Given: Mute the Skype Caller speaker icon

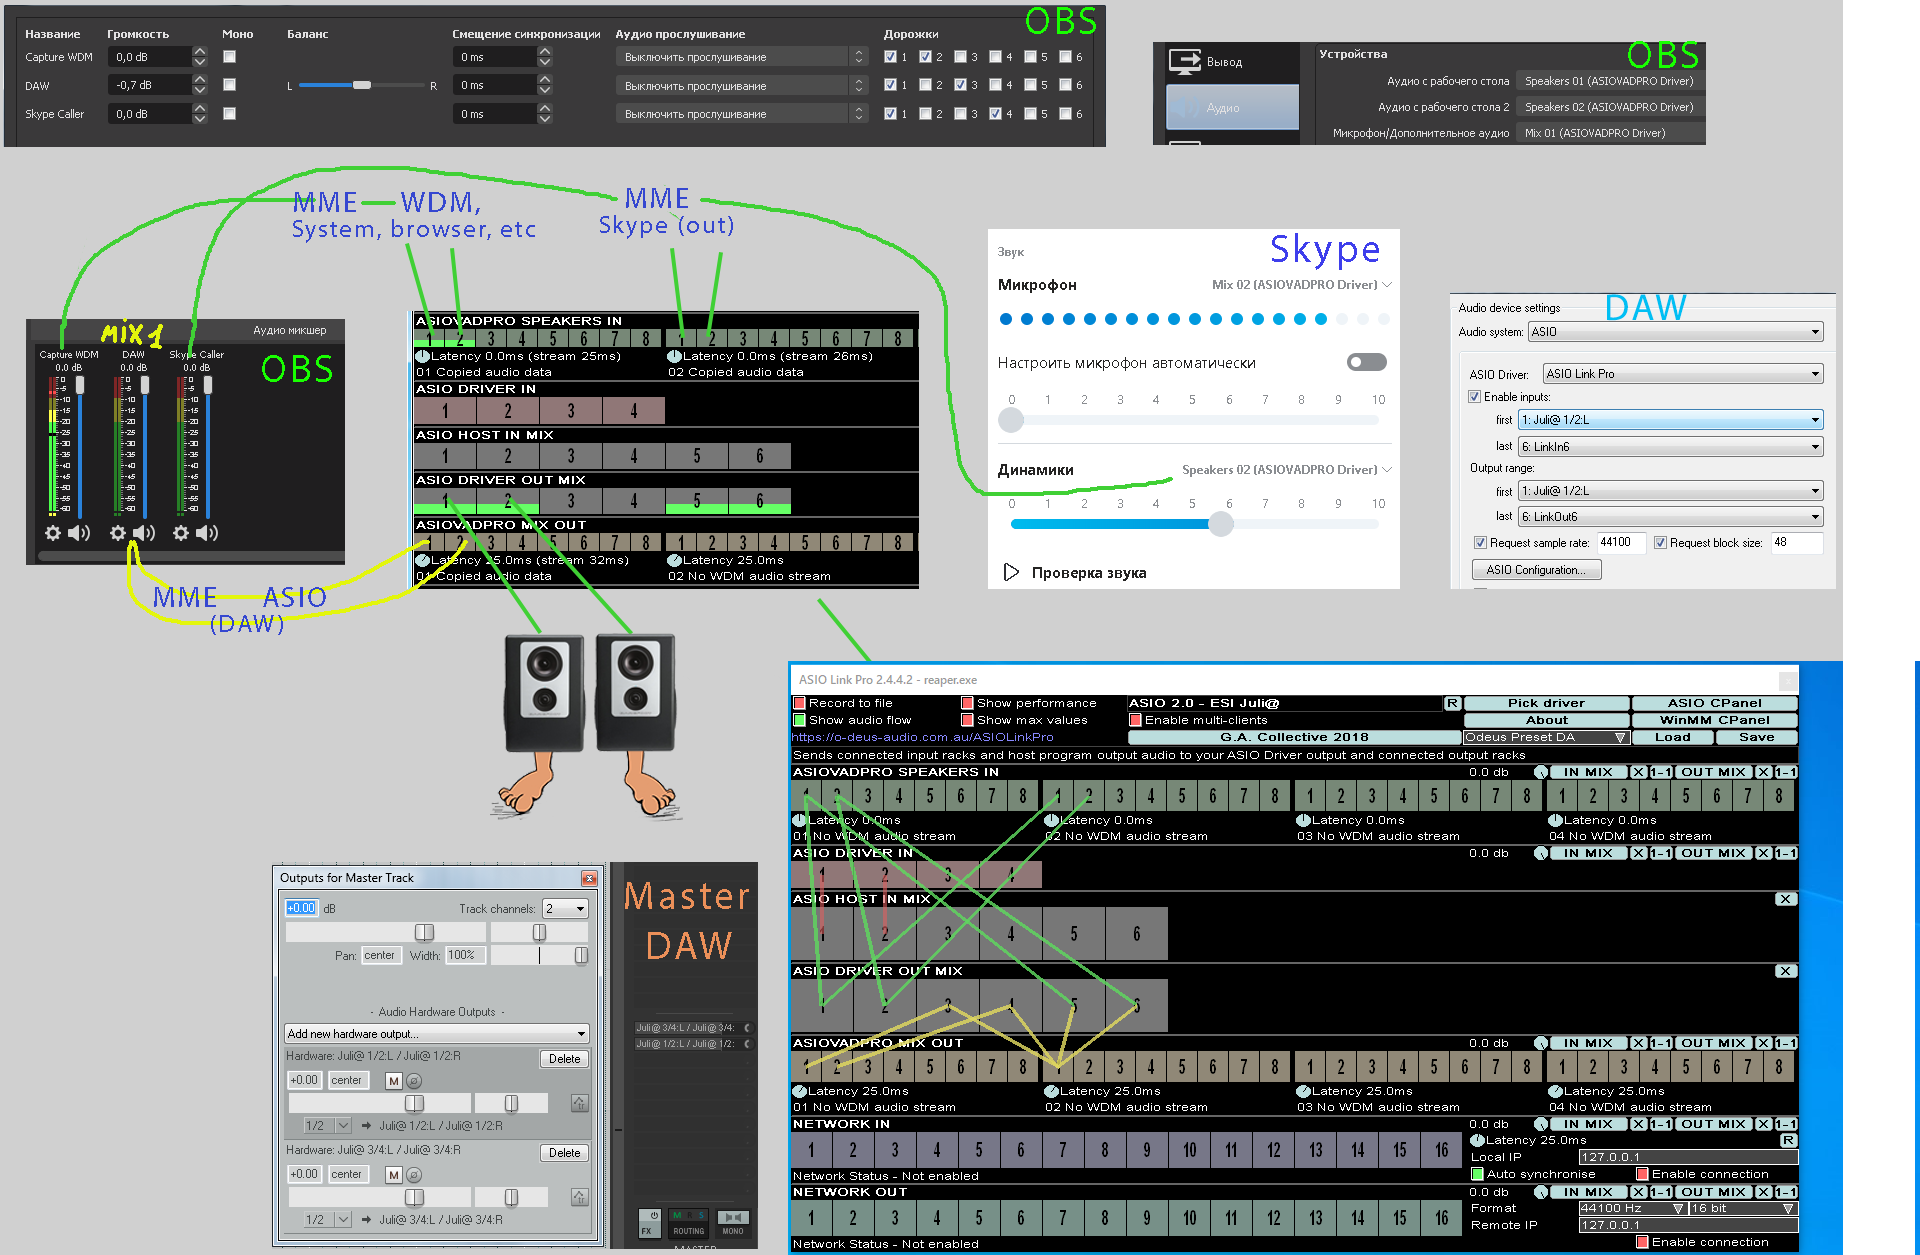Looking at the screenshot, I should [x=207, y=533].
